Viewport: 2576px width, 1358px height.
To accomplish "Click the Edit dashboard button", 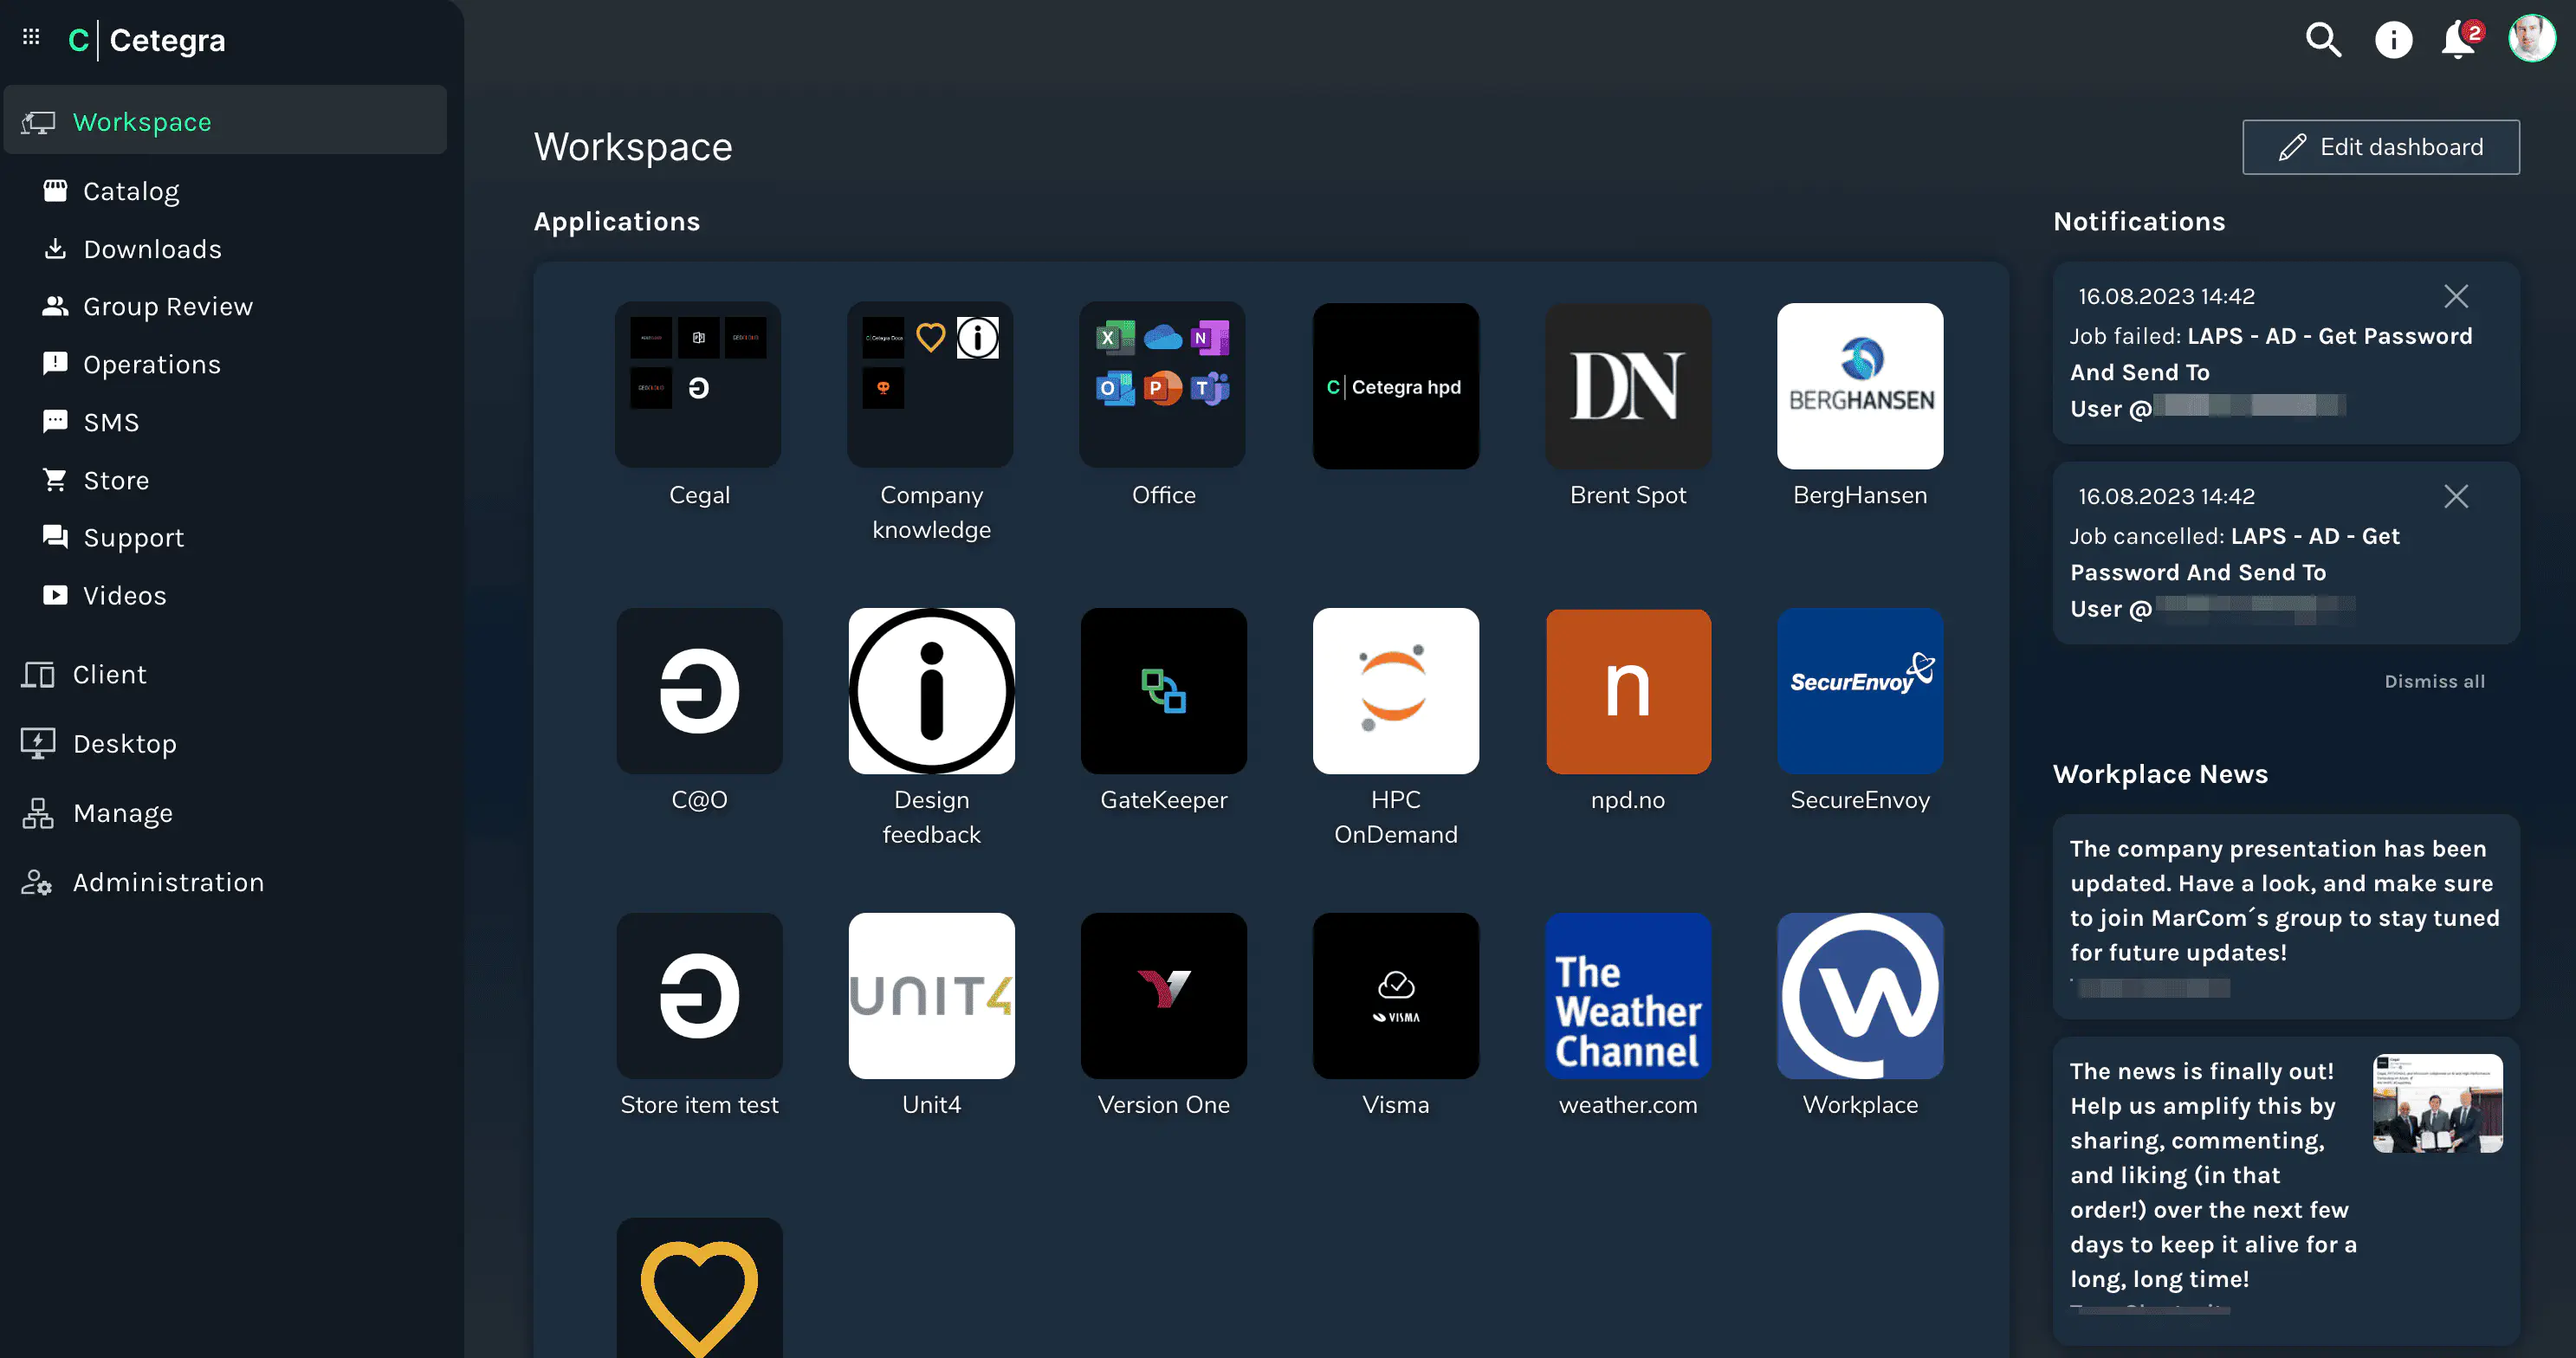I will point(2380,147).
